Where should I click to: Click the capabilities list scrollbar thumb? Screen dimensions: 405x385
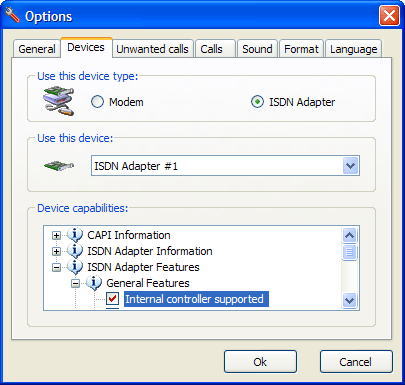[x=350, y=252]
